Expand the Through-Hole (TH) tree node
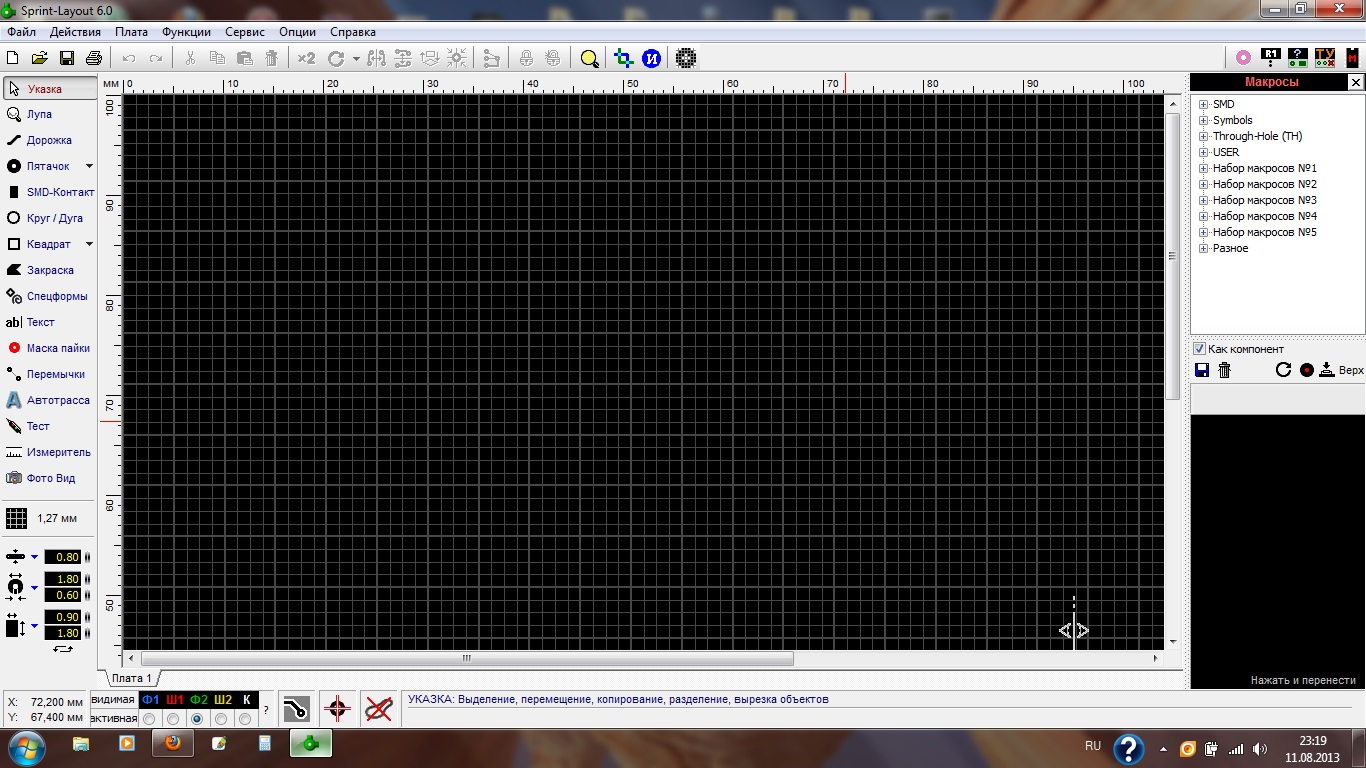Image resolution: width=1366 pixels, height=768 pixels. point(1204,137)
